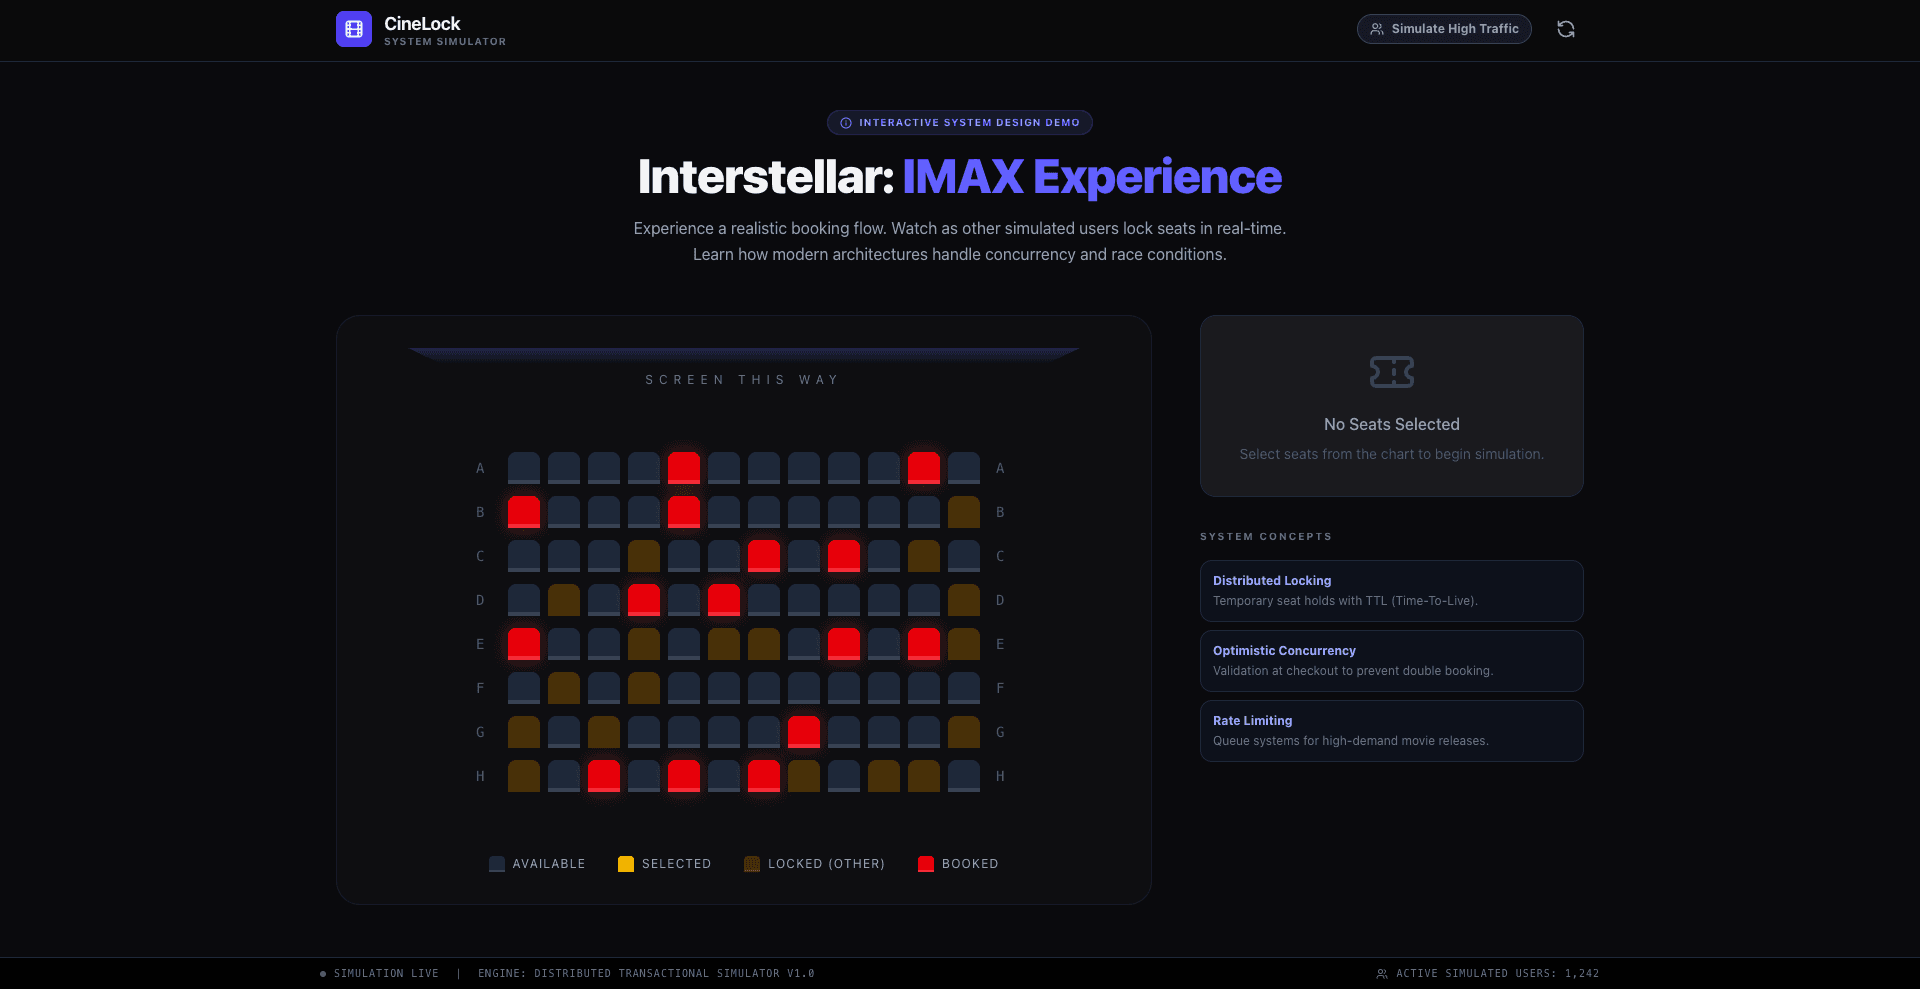
Task: Click the only booked seat in row G
Action: point(804,732)
